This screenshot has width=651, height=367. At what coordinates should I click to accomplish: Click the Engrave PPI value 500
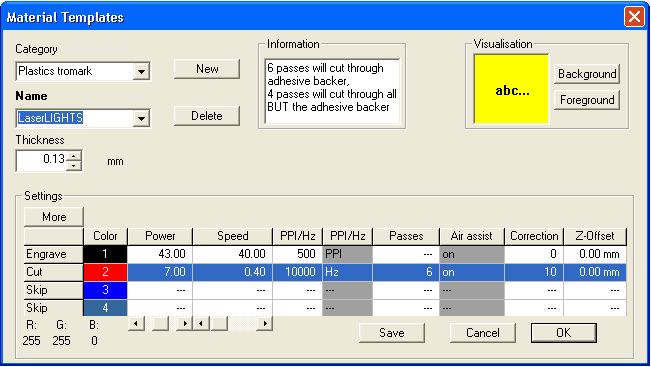[297, 254]
